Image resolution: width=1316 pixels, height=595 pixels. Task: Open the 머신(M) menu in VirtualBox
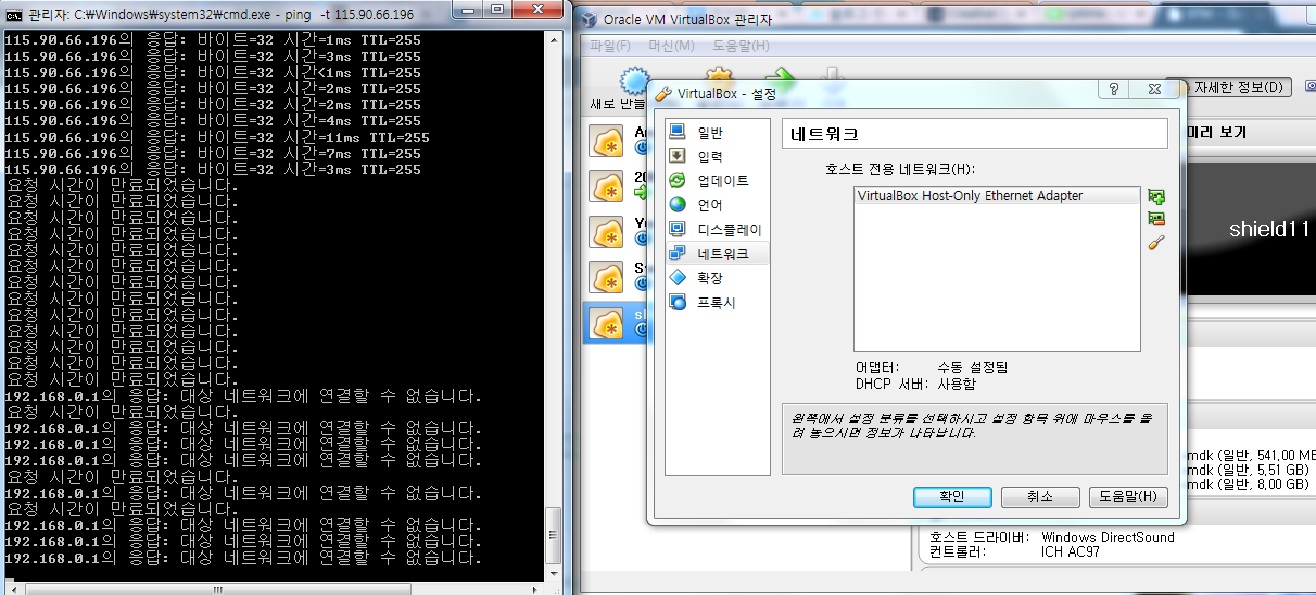(x=671, y=46)
